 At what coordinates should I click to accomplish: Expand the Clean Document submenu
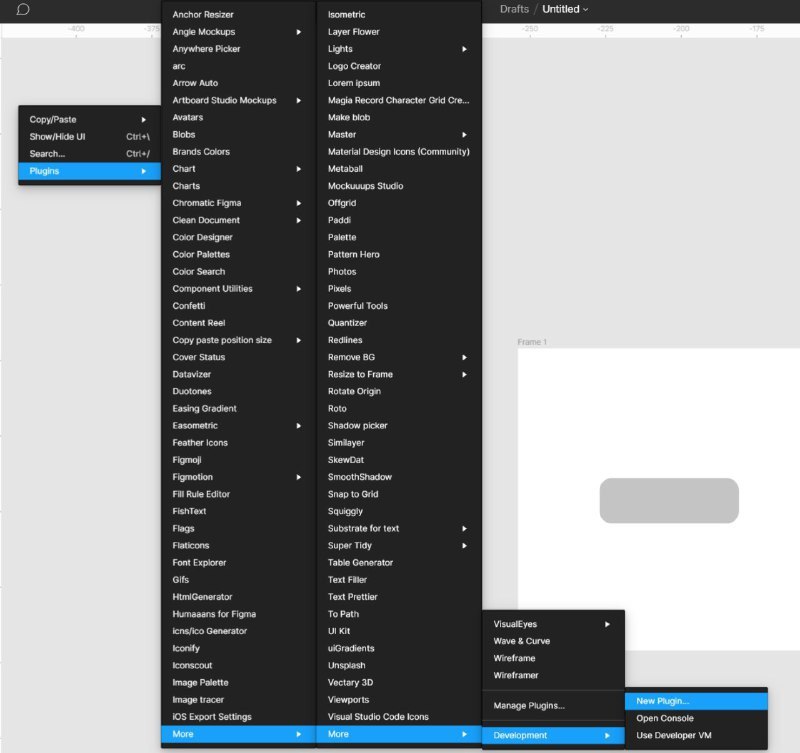pyautogui.click(x=238, y=220)
